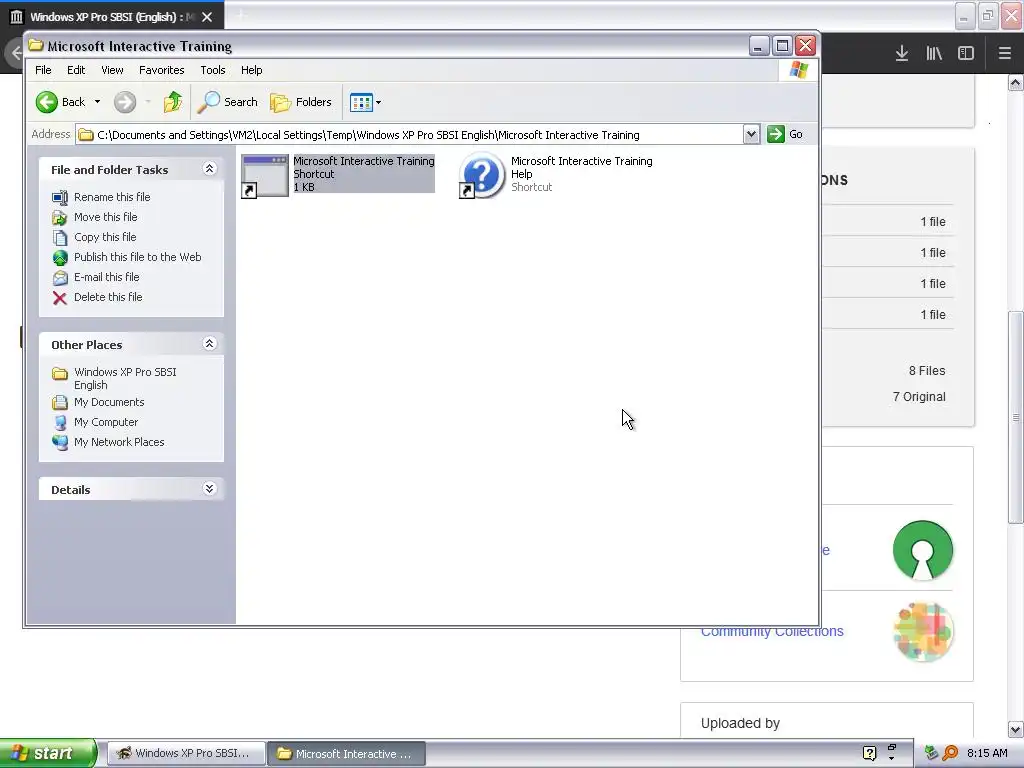Screen dimensions: 1024x768
Task: Click the envelope E-mail icon
Action: coord(59,278)
